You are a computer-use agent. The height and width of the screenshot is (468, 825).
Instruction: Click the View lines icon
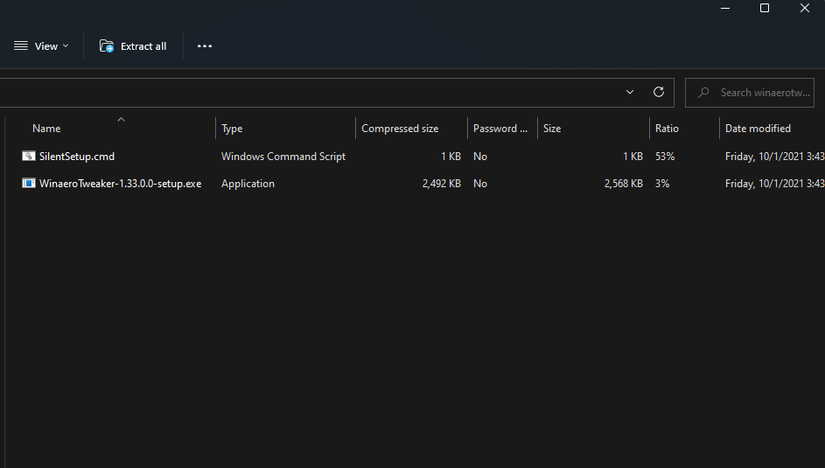(x=21, y=46)
